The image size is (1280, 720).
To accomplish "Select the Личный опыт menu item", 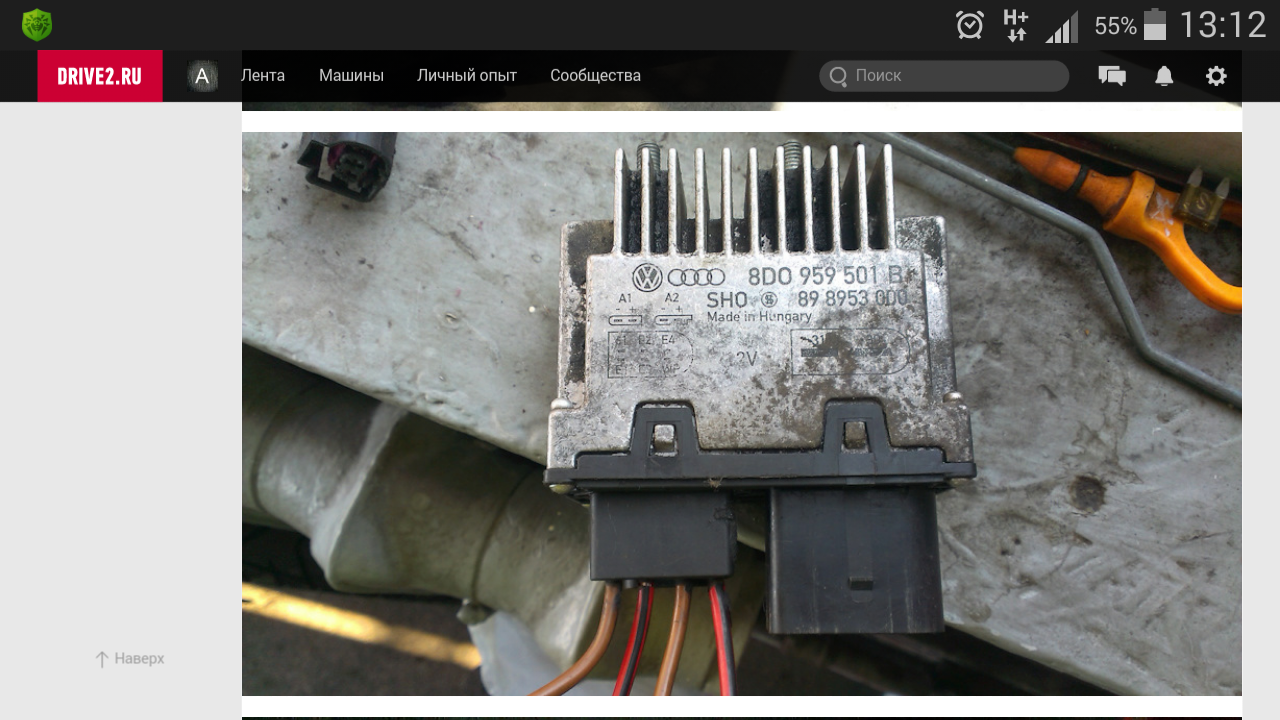I will pos(467,76).
